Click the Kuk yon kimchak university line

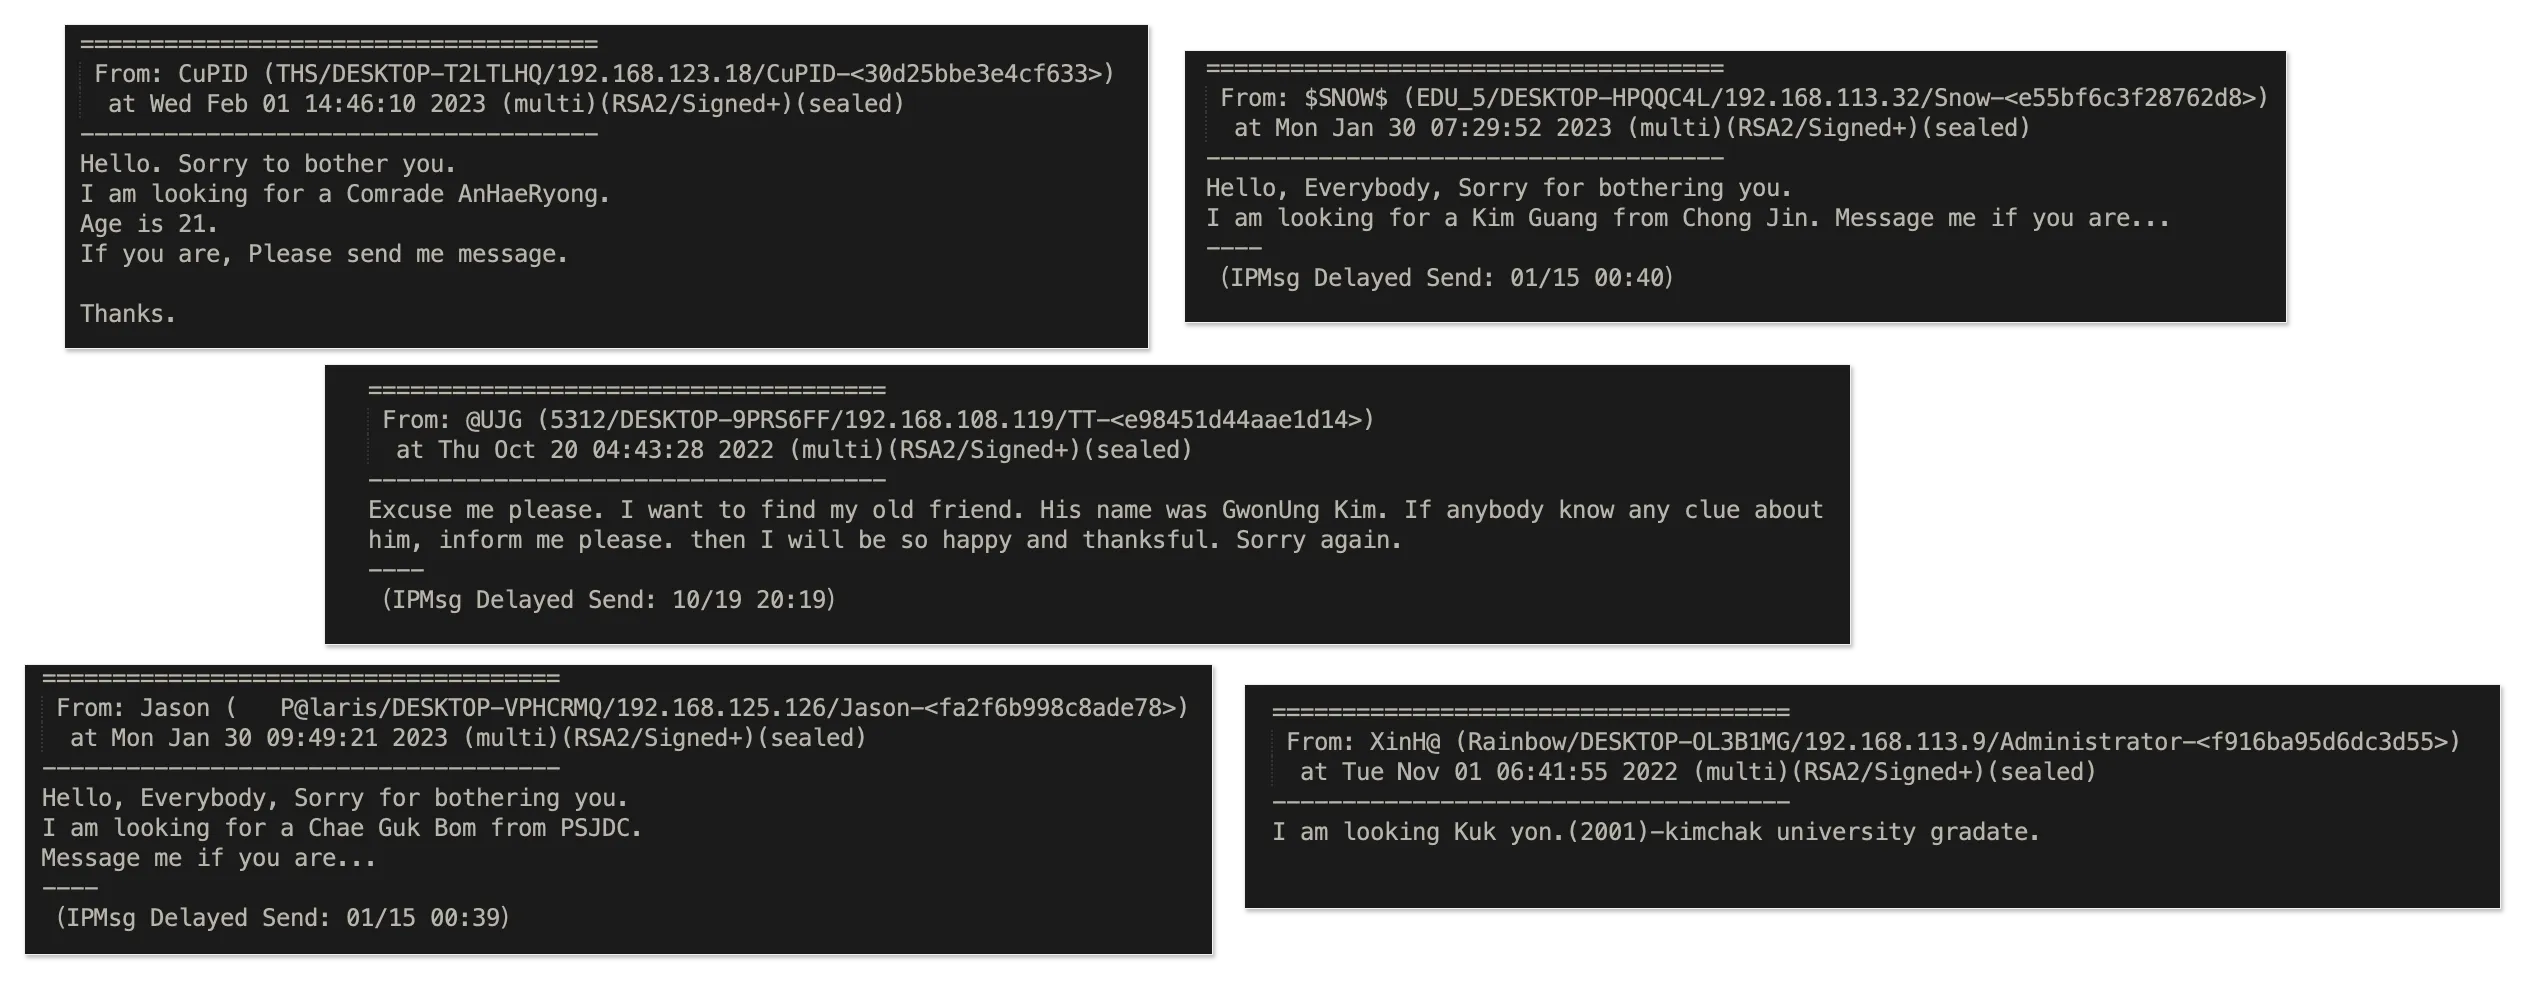point(1655,832)
